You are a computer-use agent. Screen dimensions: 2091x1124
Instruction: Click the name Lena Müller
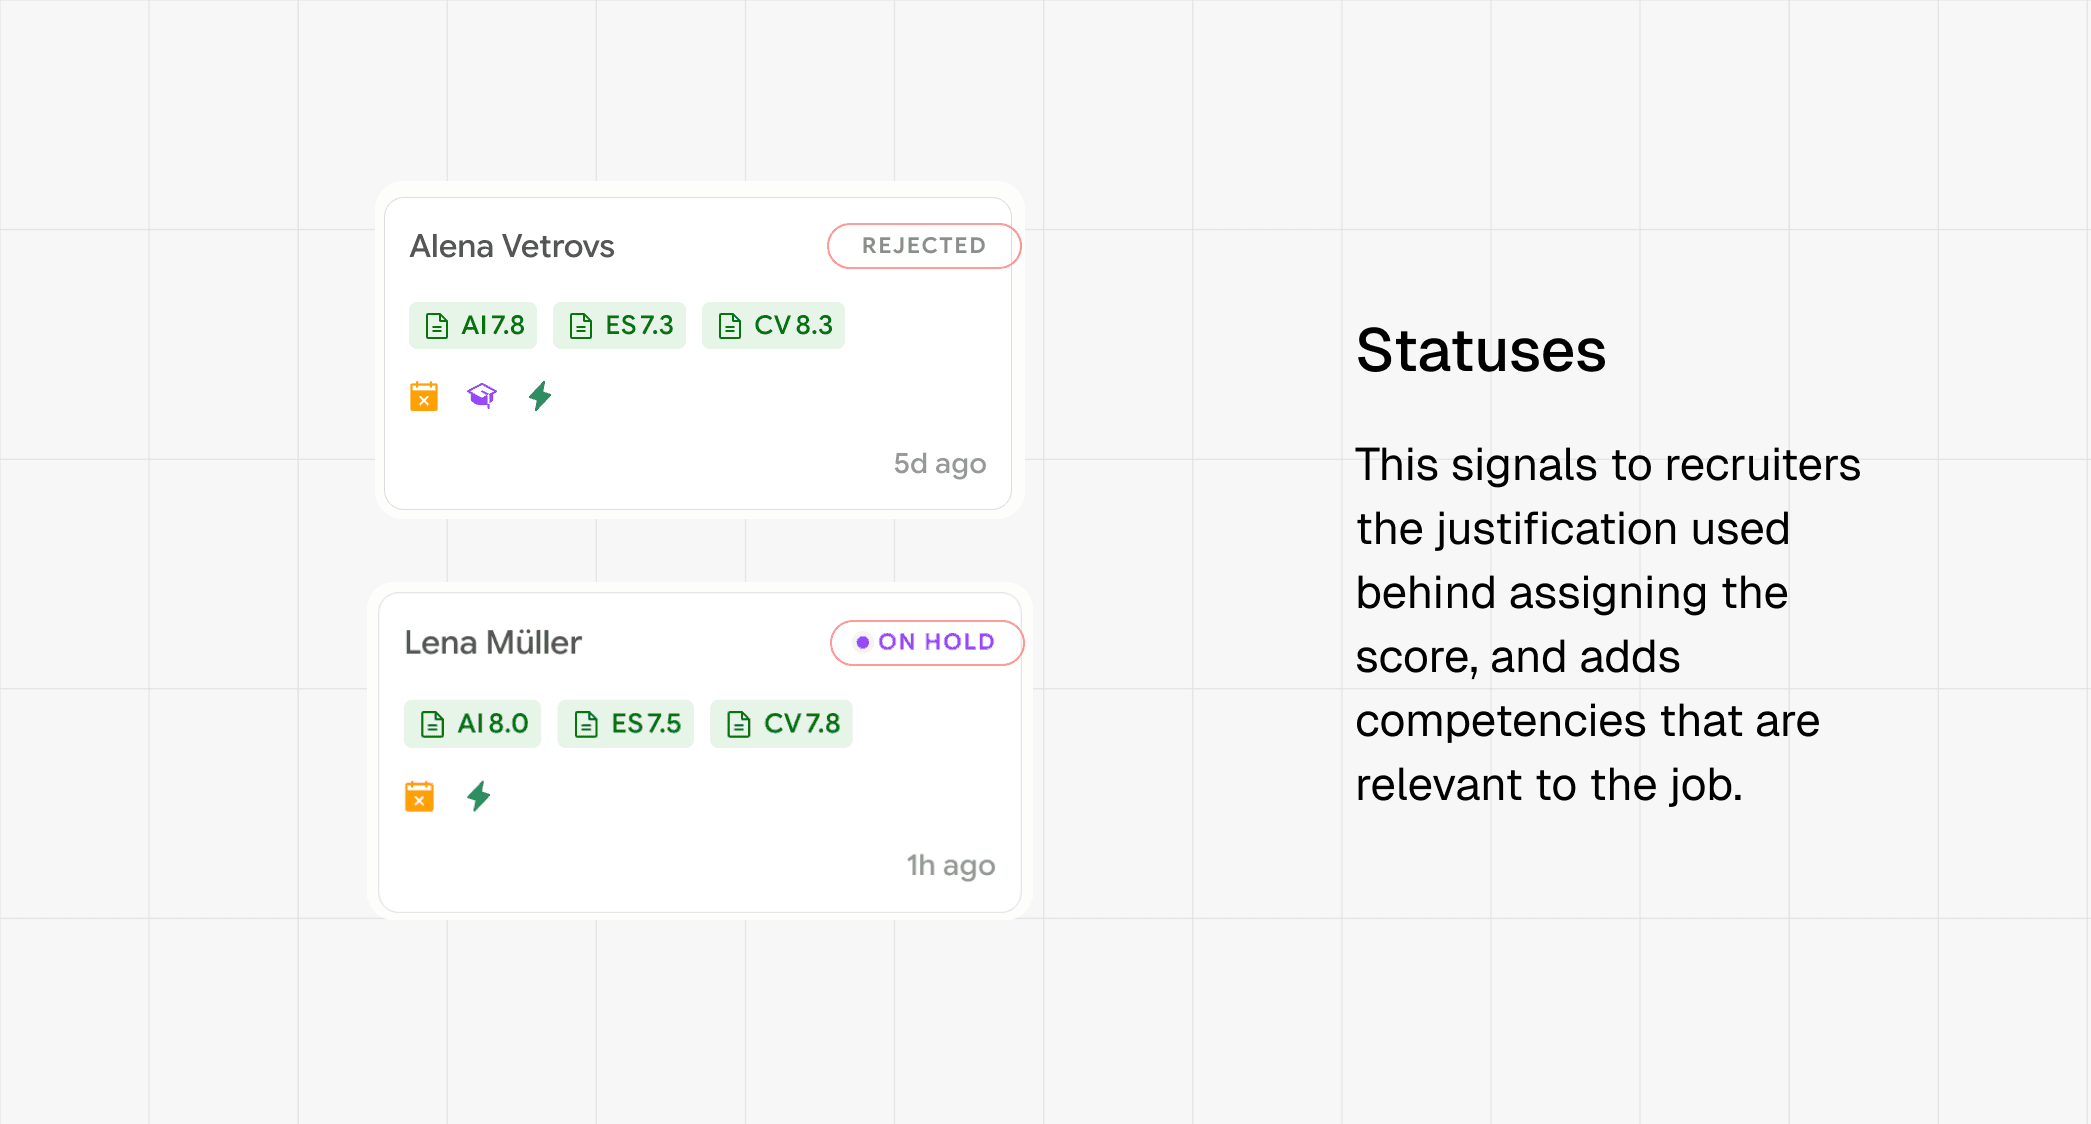(493, 642)
